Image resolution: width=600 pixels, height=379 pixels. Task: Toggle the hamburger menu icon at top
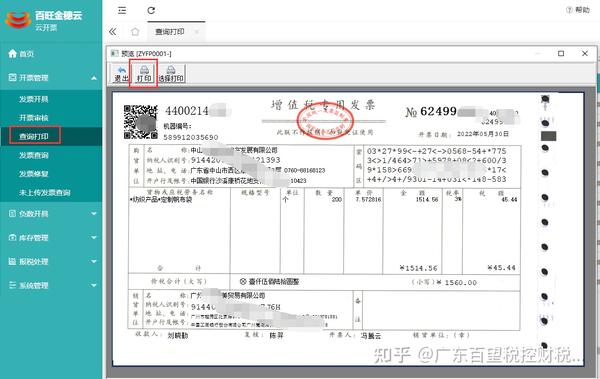[x=122, y=10]
